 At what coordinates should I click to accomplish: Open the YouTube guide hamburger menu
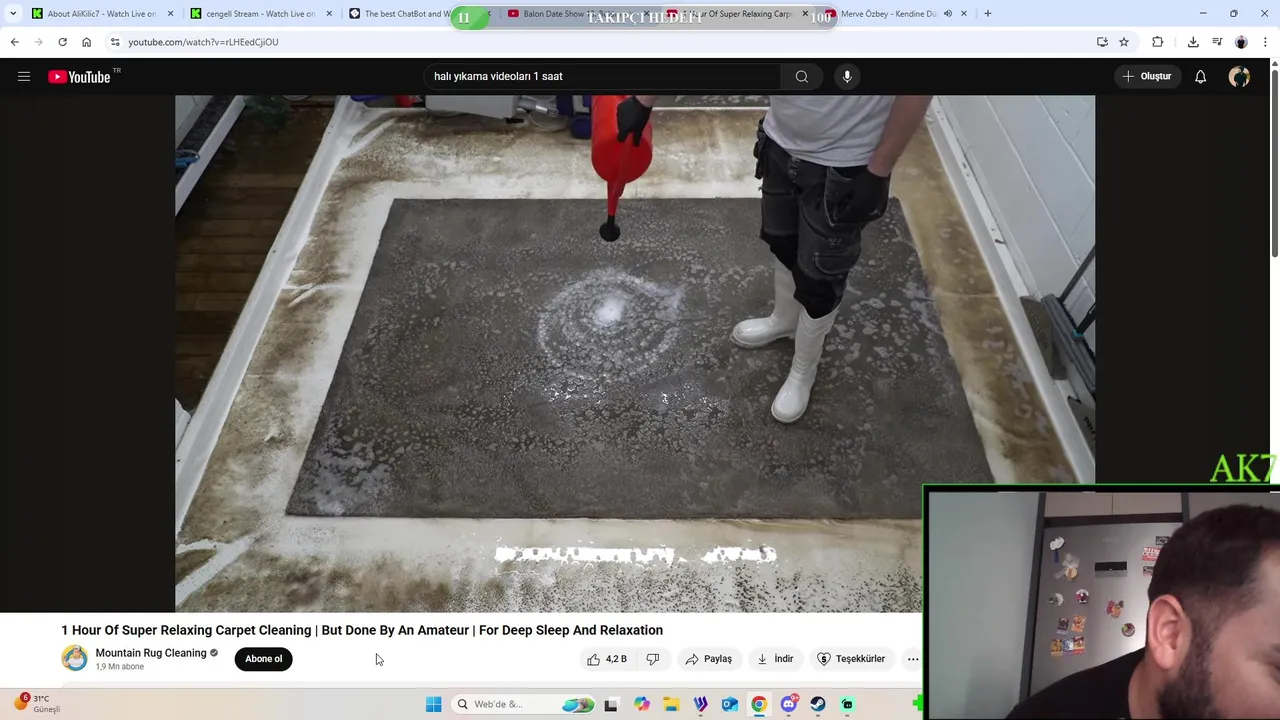coord(24,76)
